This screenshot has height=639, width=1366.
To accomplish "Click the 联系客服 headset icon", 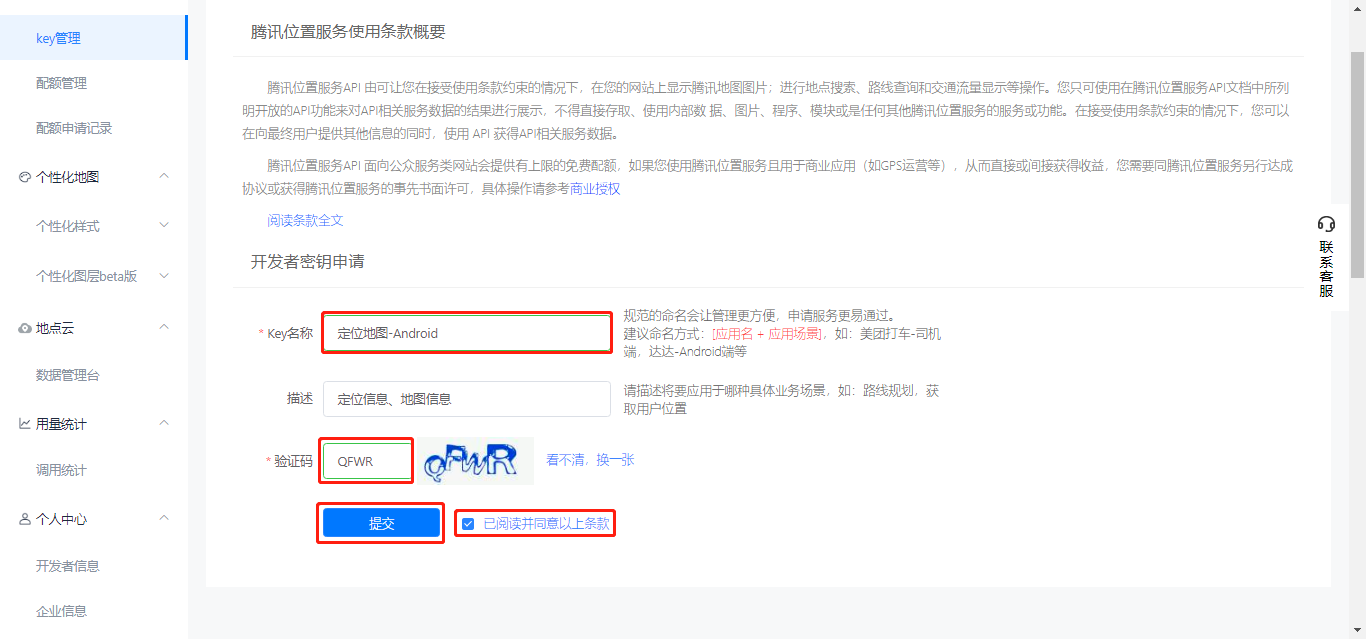I will 1326,223.
